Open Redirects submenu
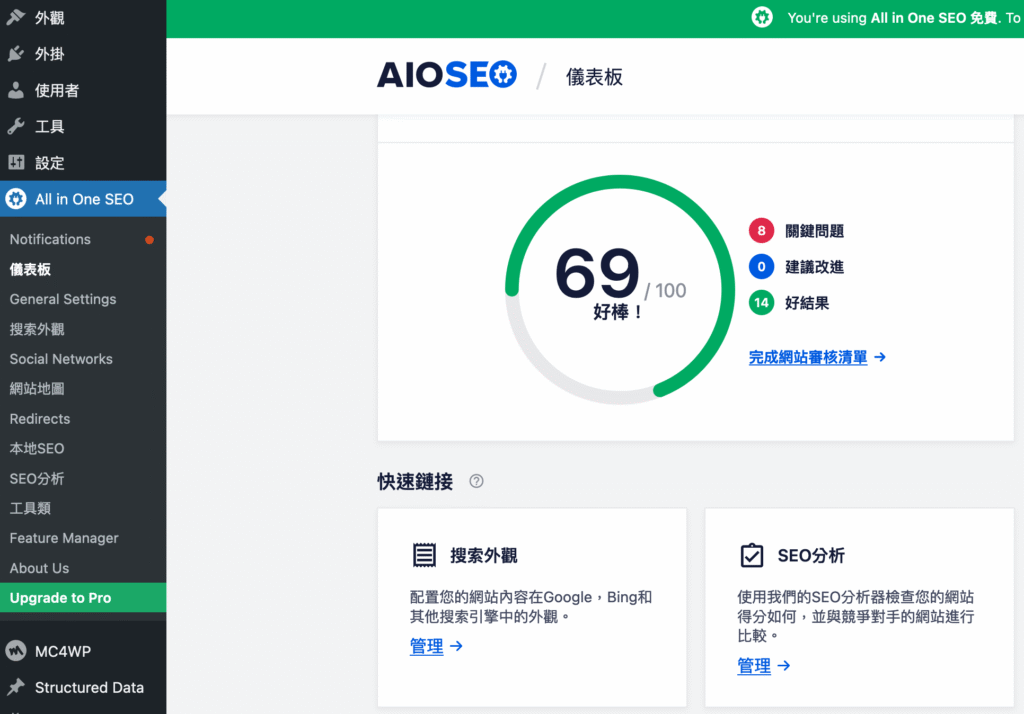 click(83, 419)
